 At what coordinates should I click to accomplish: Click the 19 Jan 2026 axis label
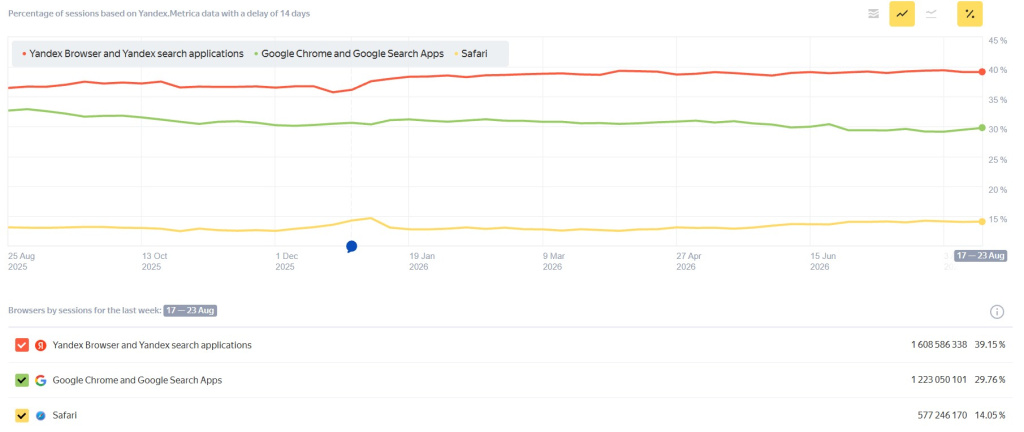coord(421,261)
